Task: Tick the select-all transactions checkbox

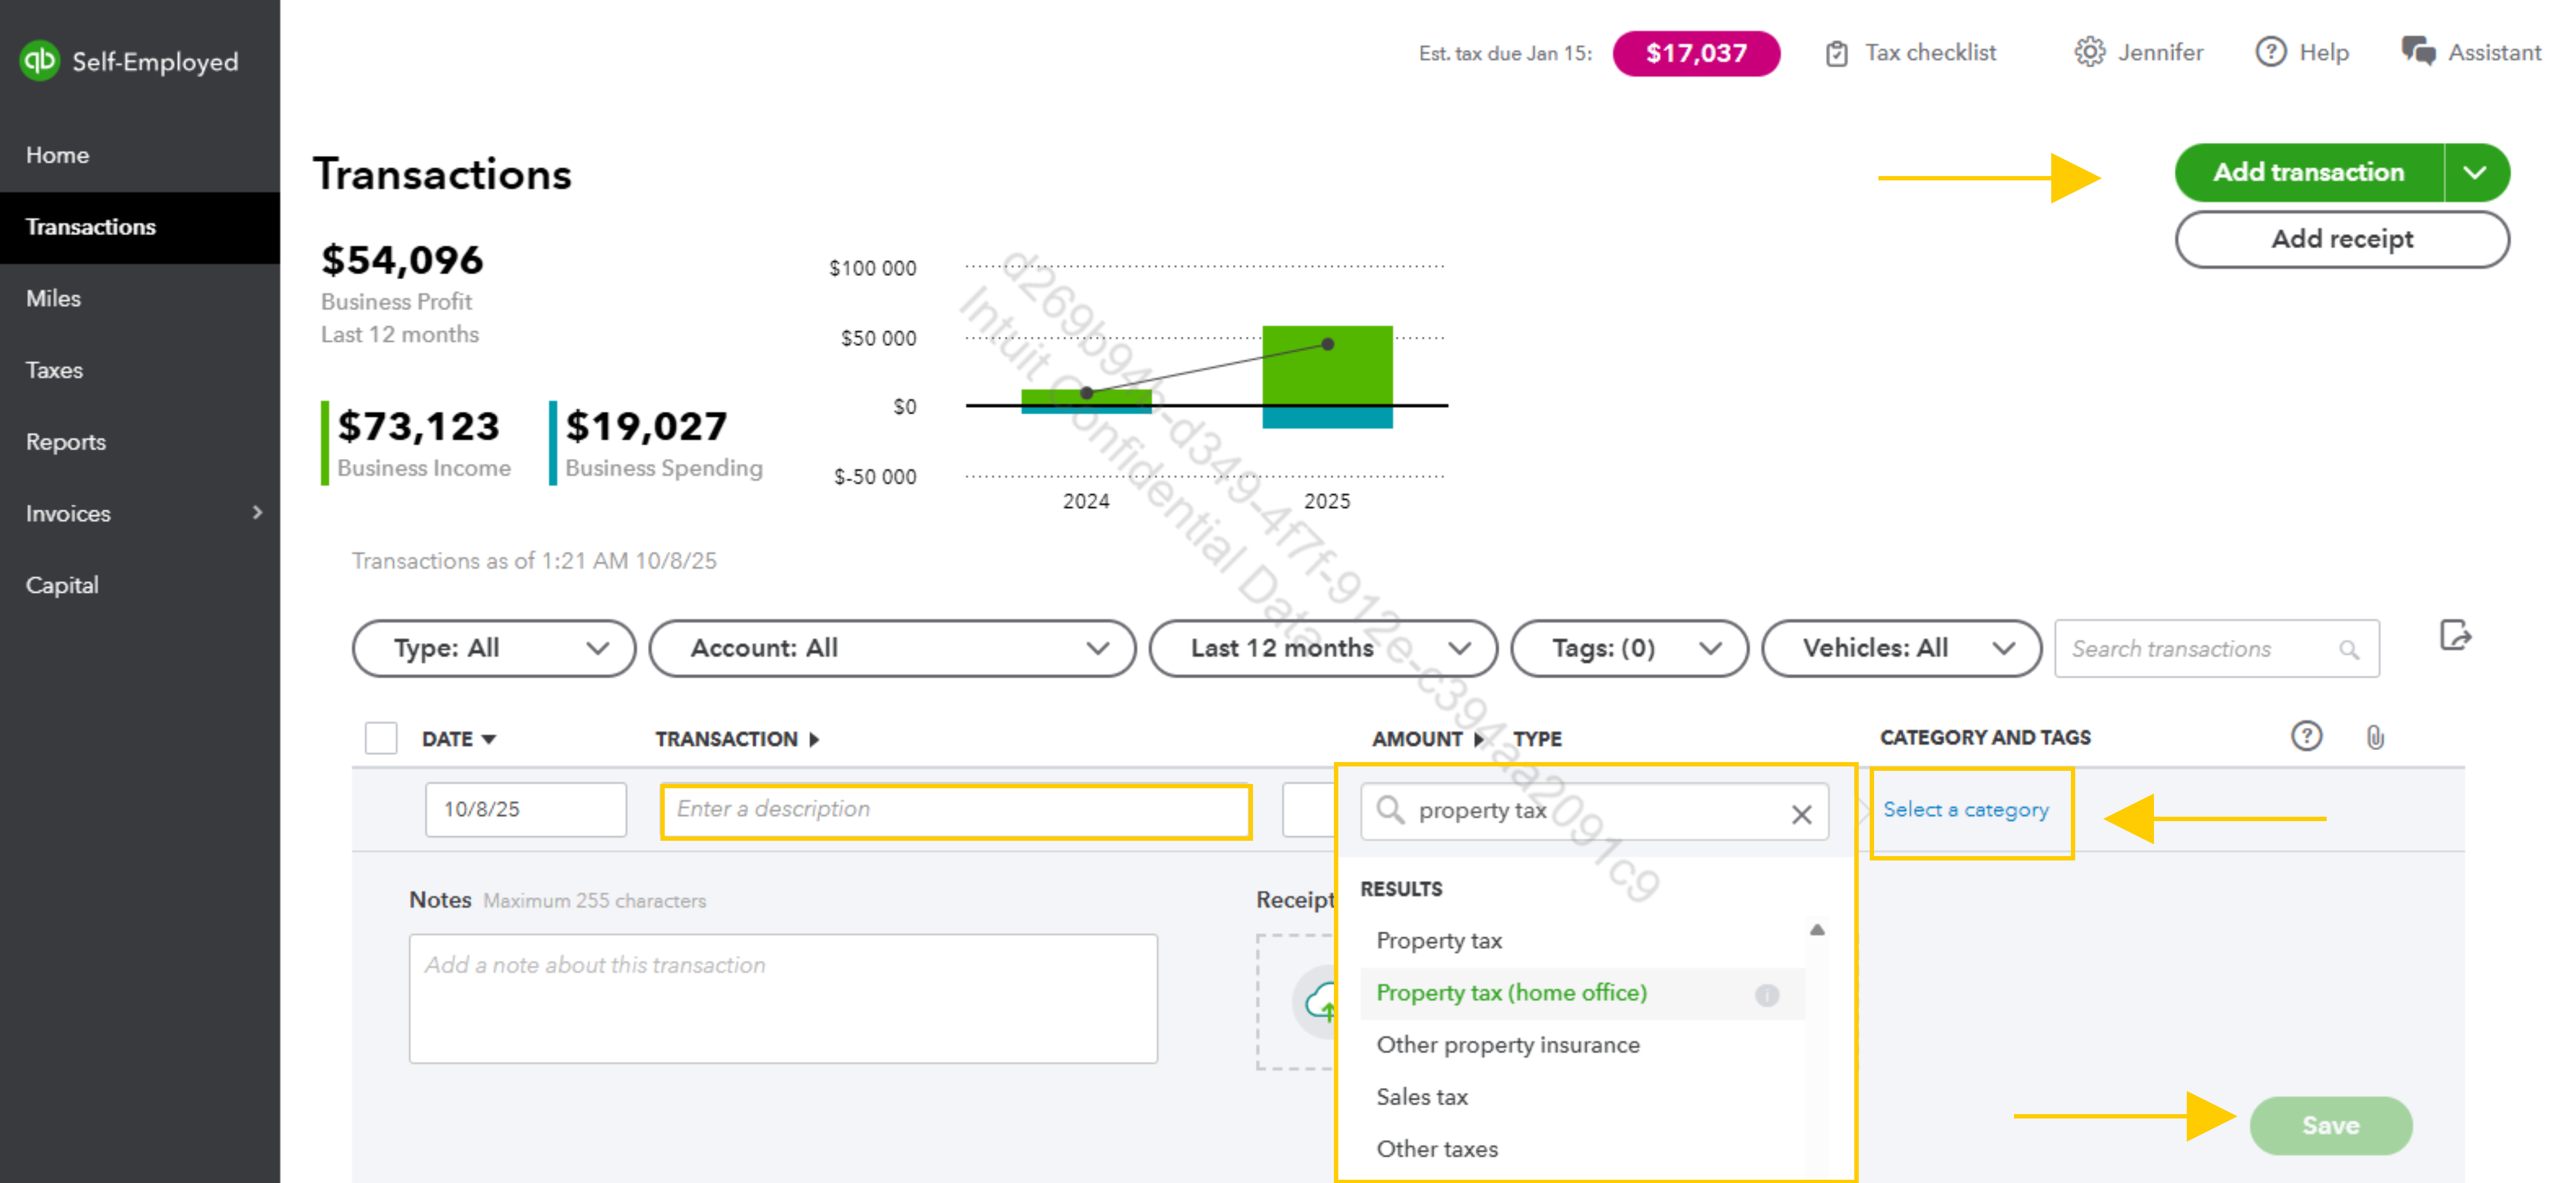Action: pyautogui.click(x=381, y=738)
